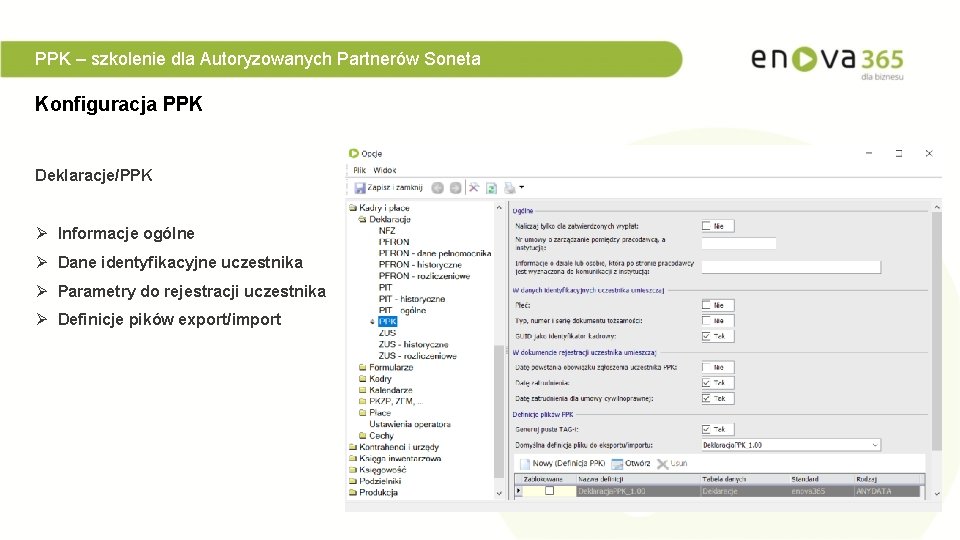Select PFRON - rozliczeniowe tree item
The image size is (960, 540).
pos(424,276)
